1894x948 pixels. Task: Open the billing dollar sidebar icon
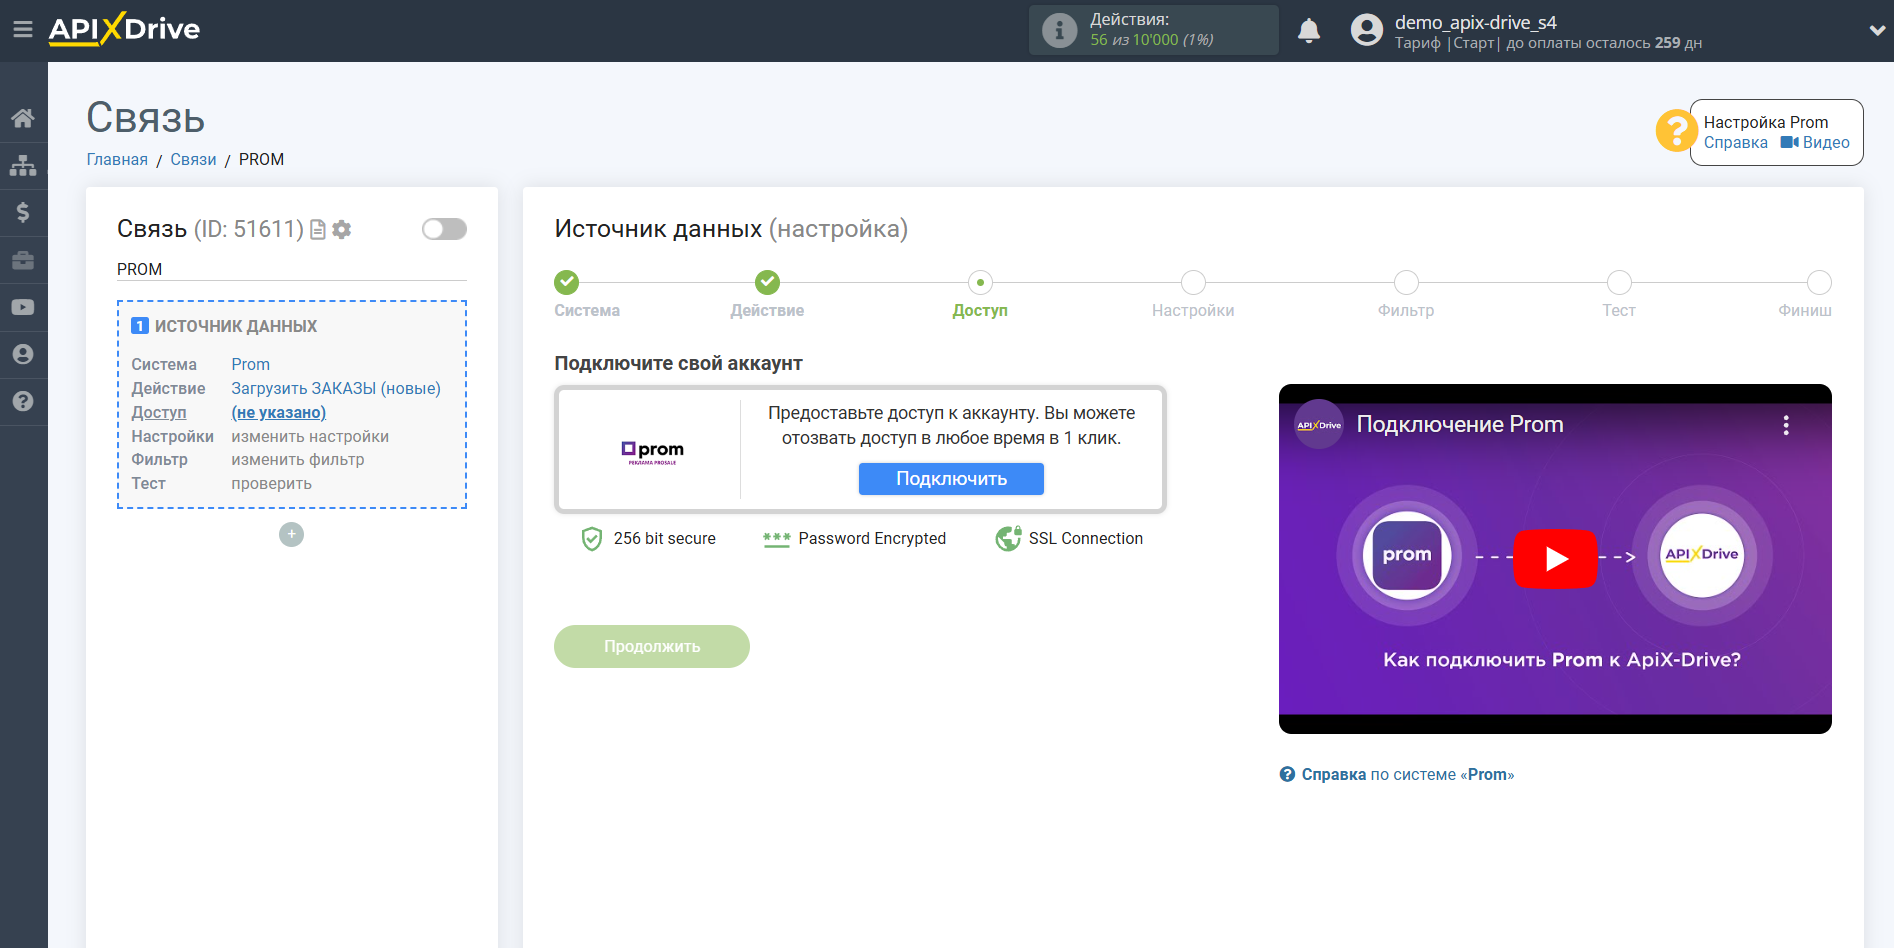point(23,212)
